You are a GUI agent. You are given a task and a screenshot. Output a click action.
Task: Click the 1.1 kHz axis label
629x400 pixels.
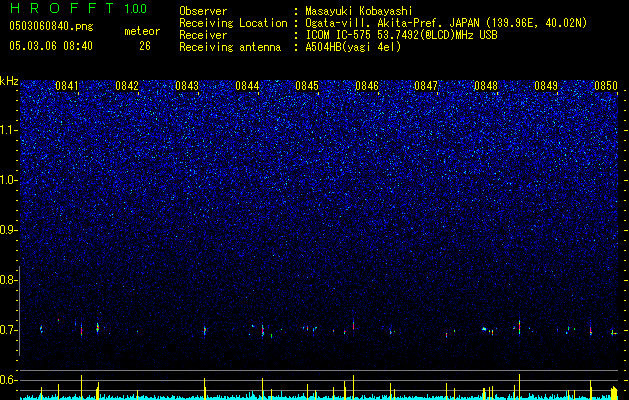(x=9, y=130)
